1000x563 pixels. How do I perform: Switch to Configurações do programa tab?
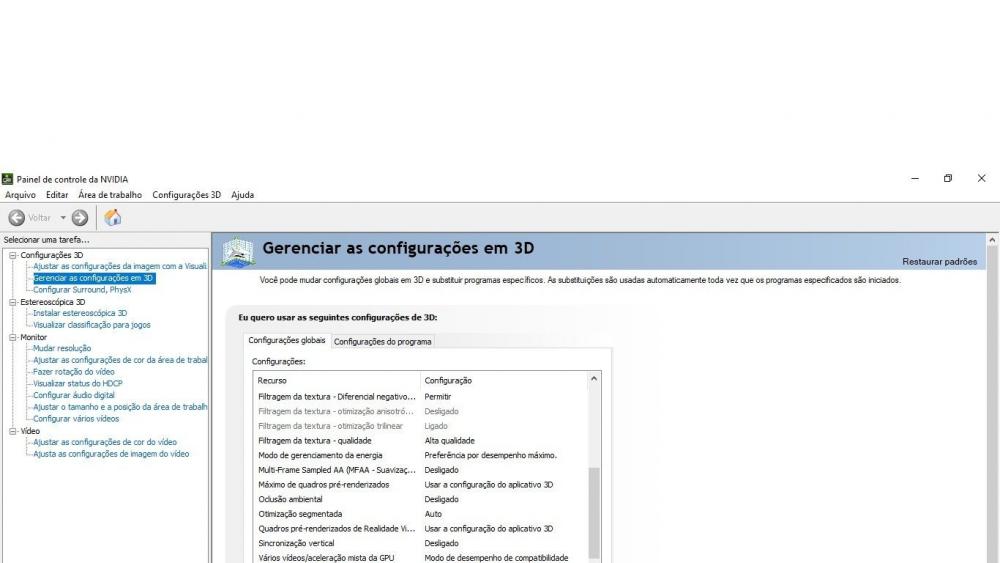pos(383,342)
